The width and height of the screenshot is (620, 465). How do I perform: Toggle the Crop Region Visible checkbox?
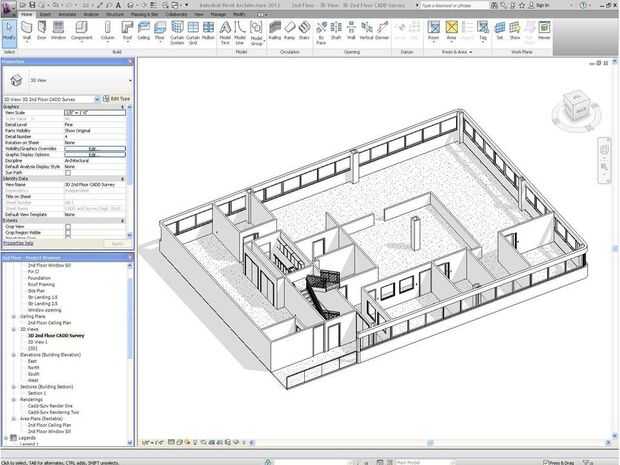click(68, 232)
